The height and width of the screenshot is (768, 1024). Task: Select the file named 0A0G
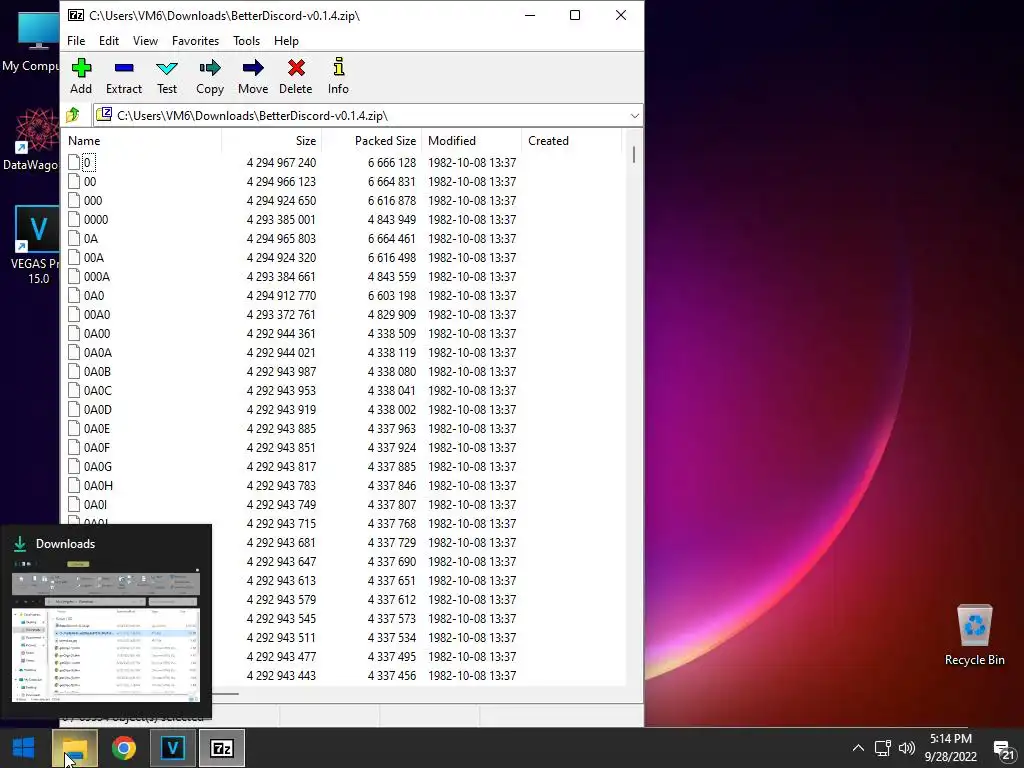(x=97, y=466)
